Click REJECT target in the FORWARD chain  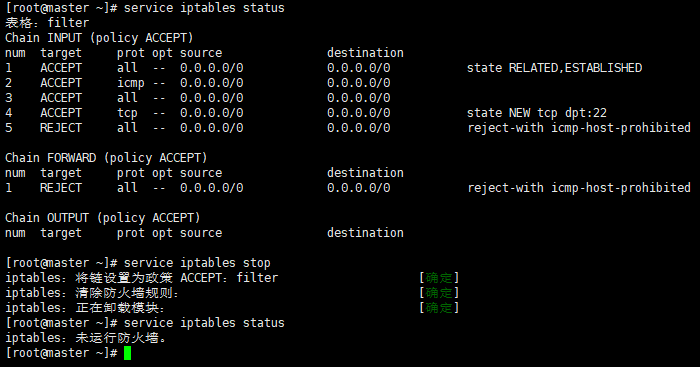61,188
